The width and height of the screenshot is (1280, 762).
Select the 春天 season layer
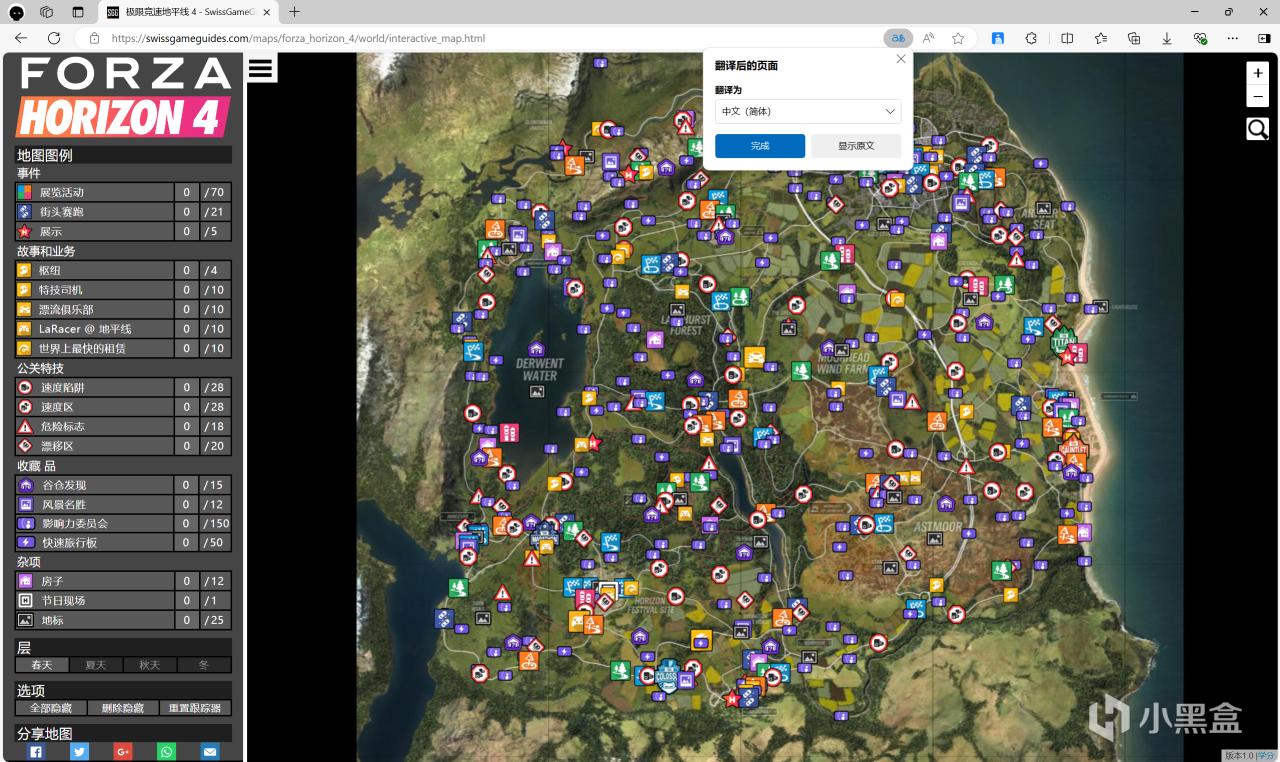tap(42, 665)
